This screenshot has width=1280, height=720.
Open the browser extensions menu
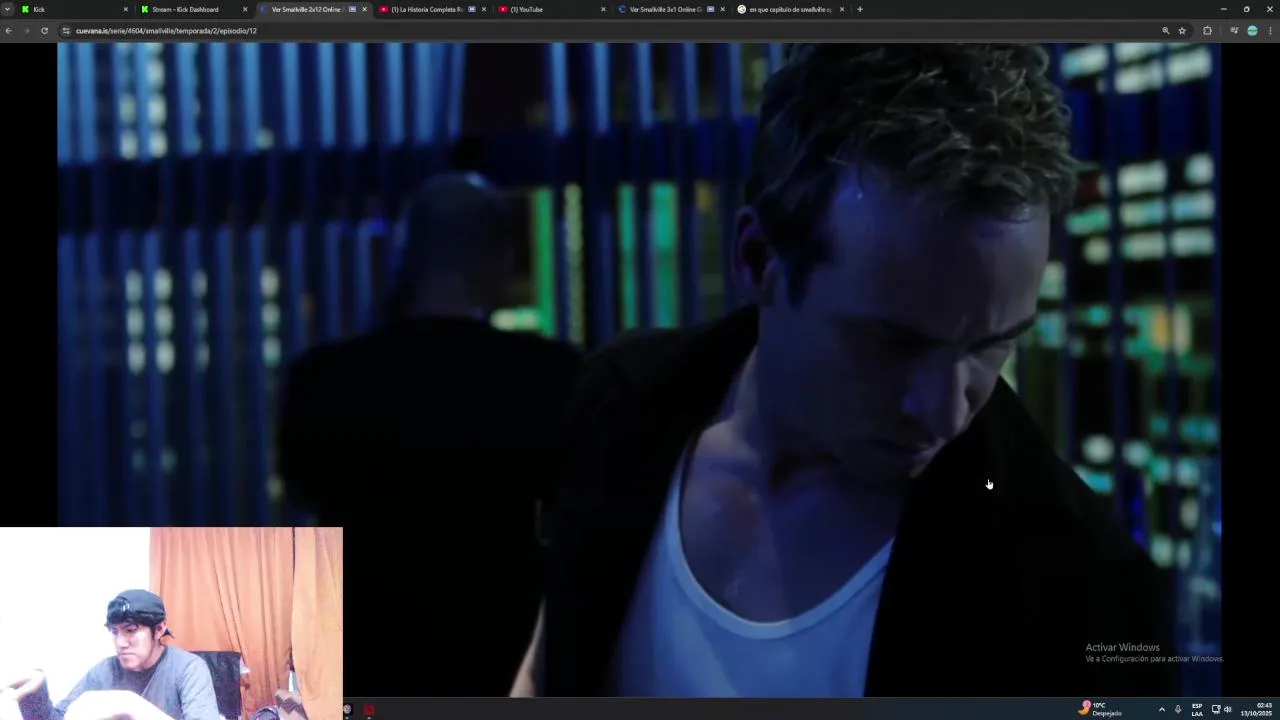tap(1207, 31)
